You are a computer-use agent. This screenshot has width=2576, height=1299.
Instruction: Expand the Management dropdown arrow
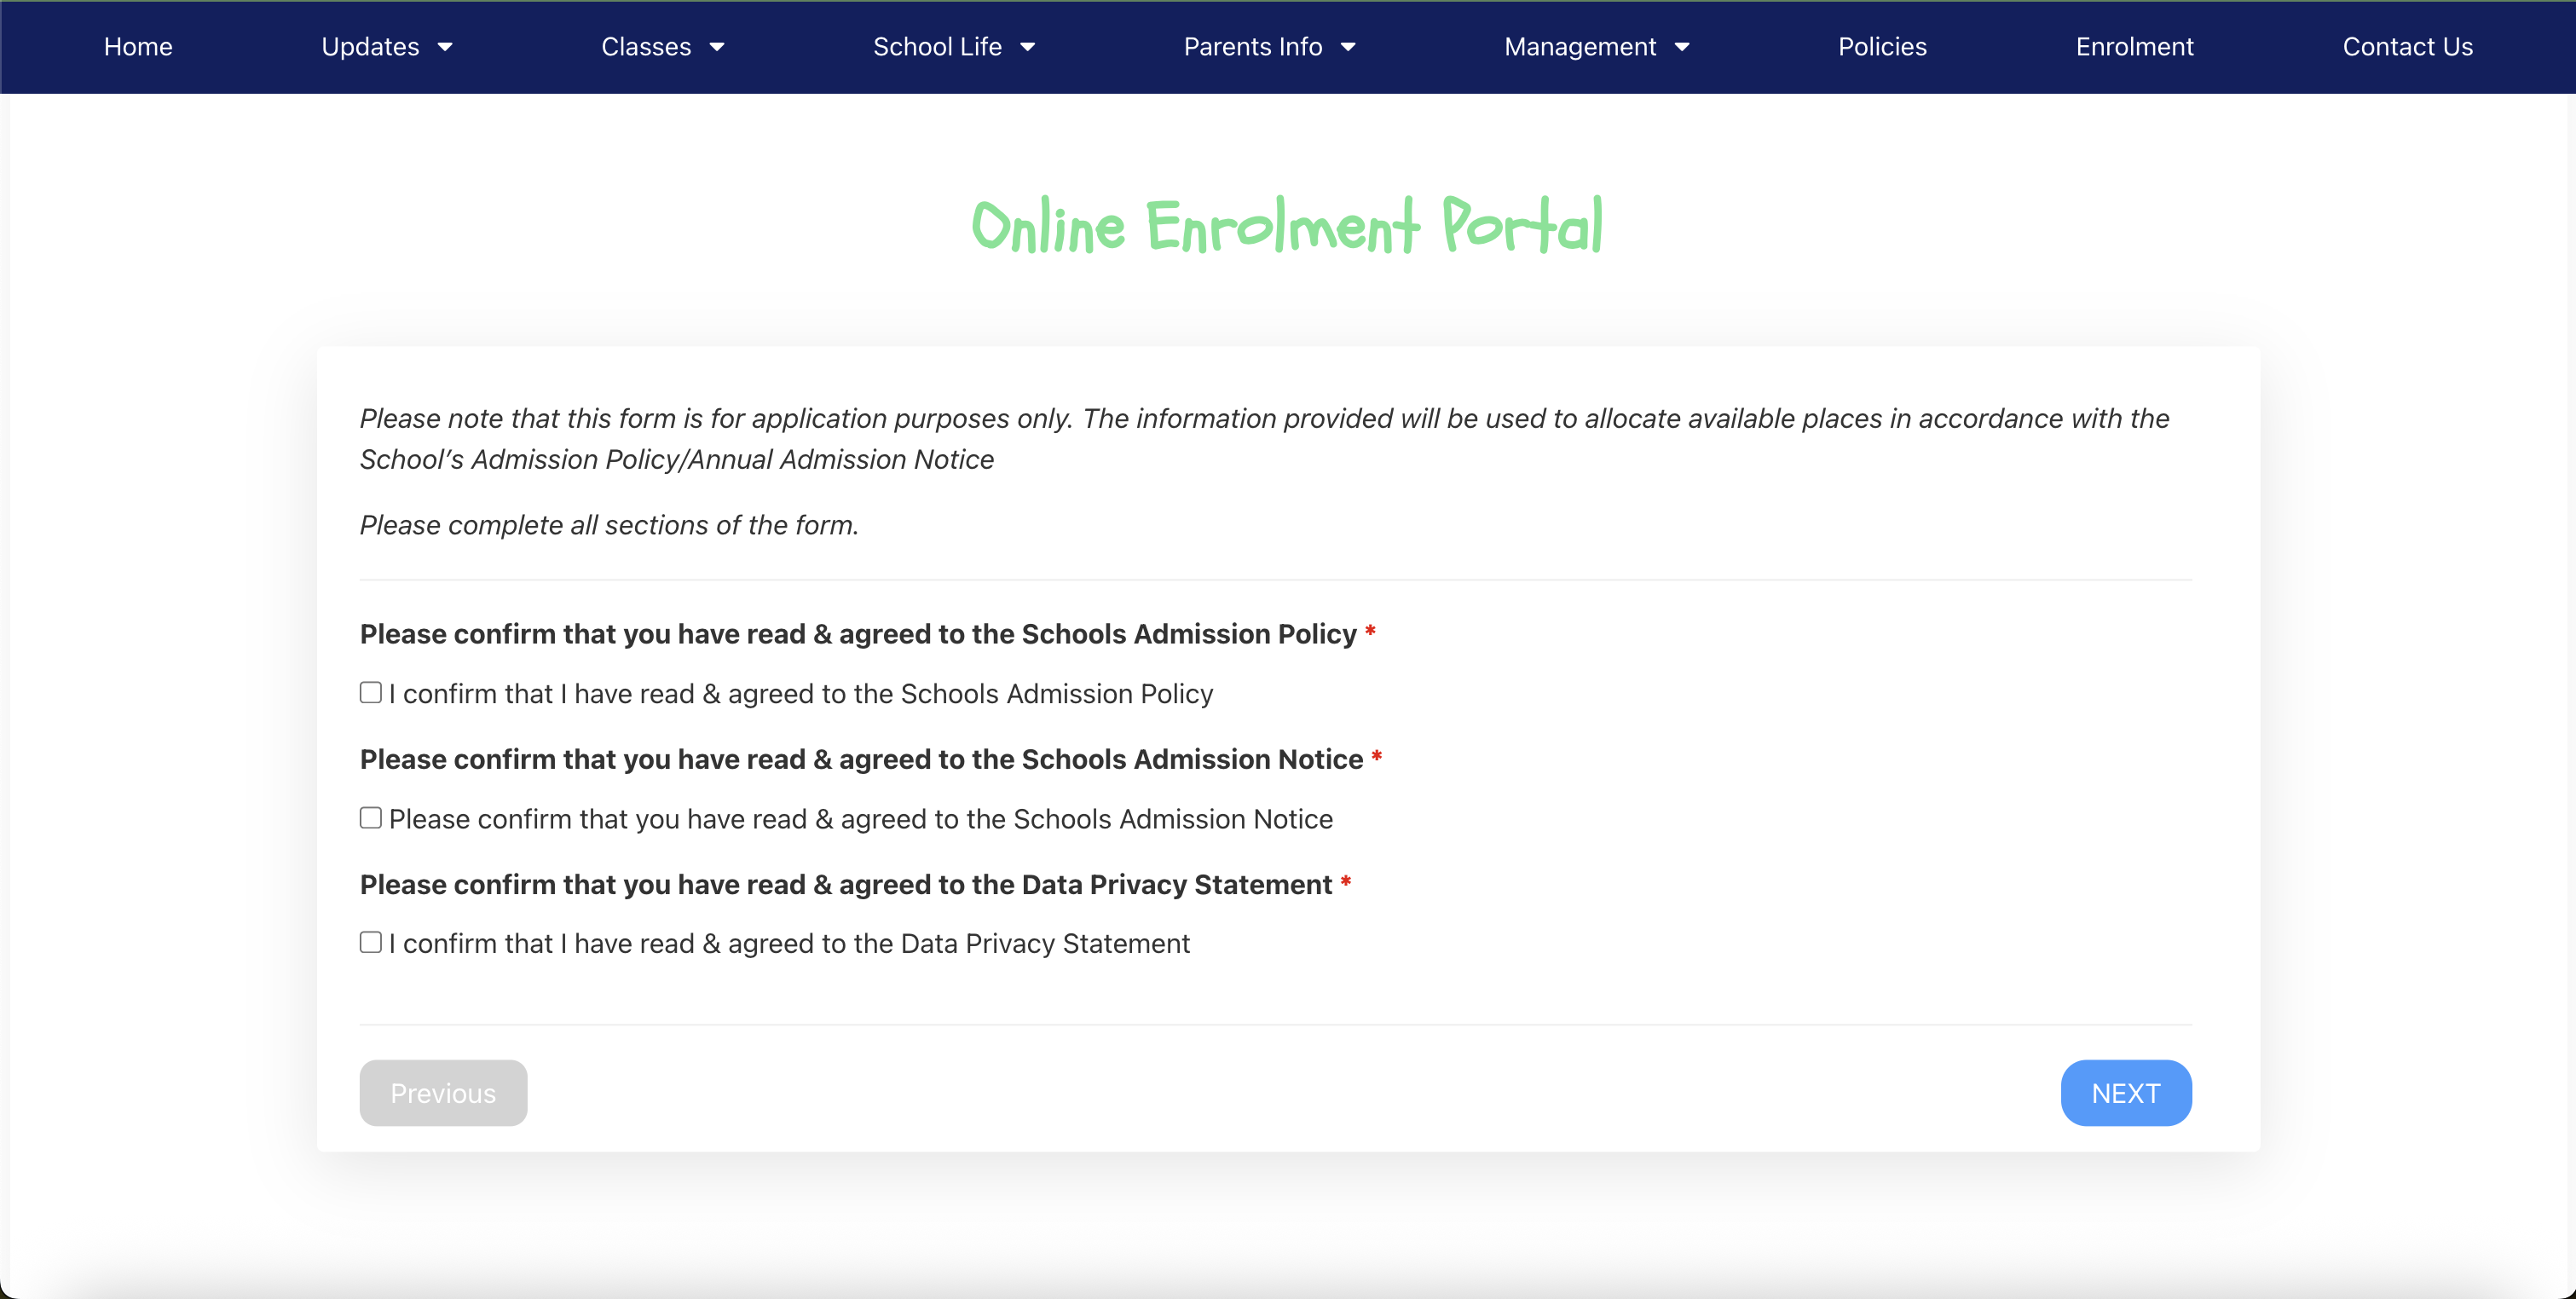[x=1682, y=47]
